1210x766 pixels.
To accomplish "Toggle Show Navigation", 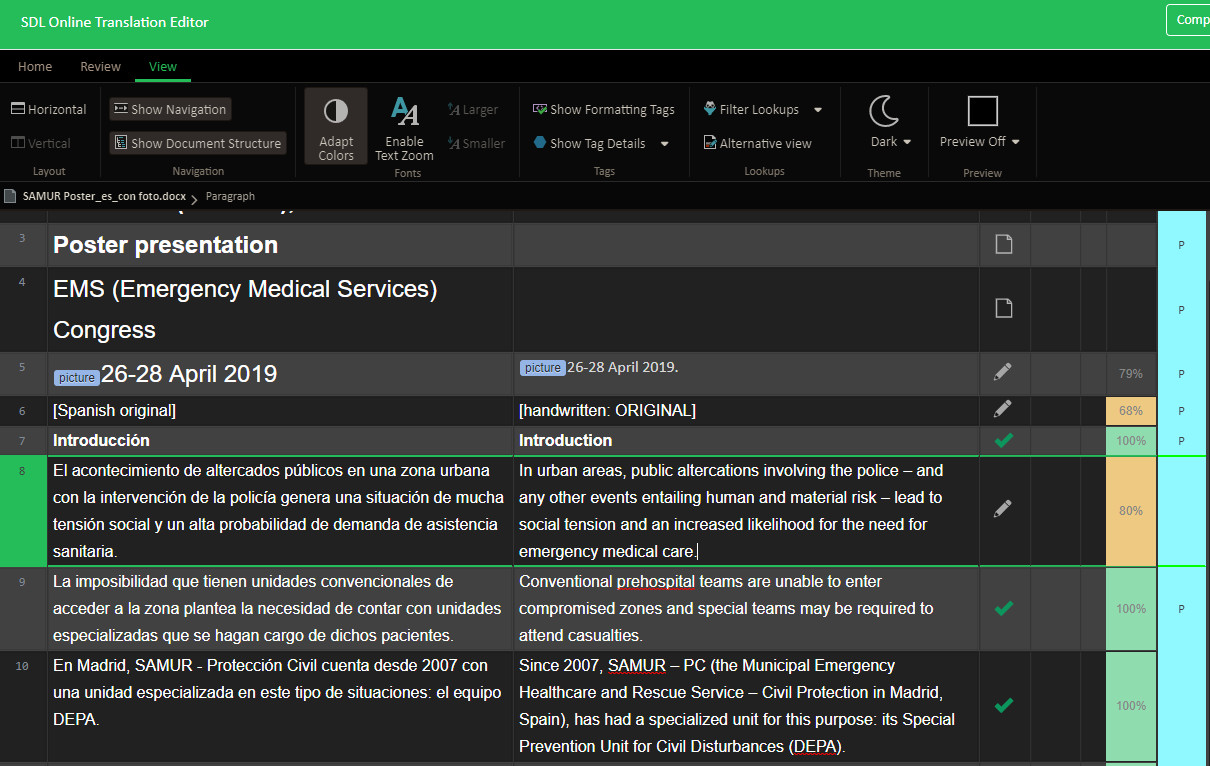I will tap(169, 109).
